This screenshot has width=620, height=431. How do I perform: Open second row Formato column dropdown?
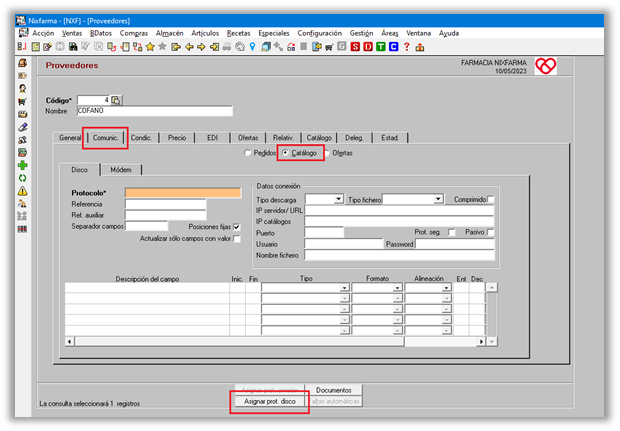[397, 299]
